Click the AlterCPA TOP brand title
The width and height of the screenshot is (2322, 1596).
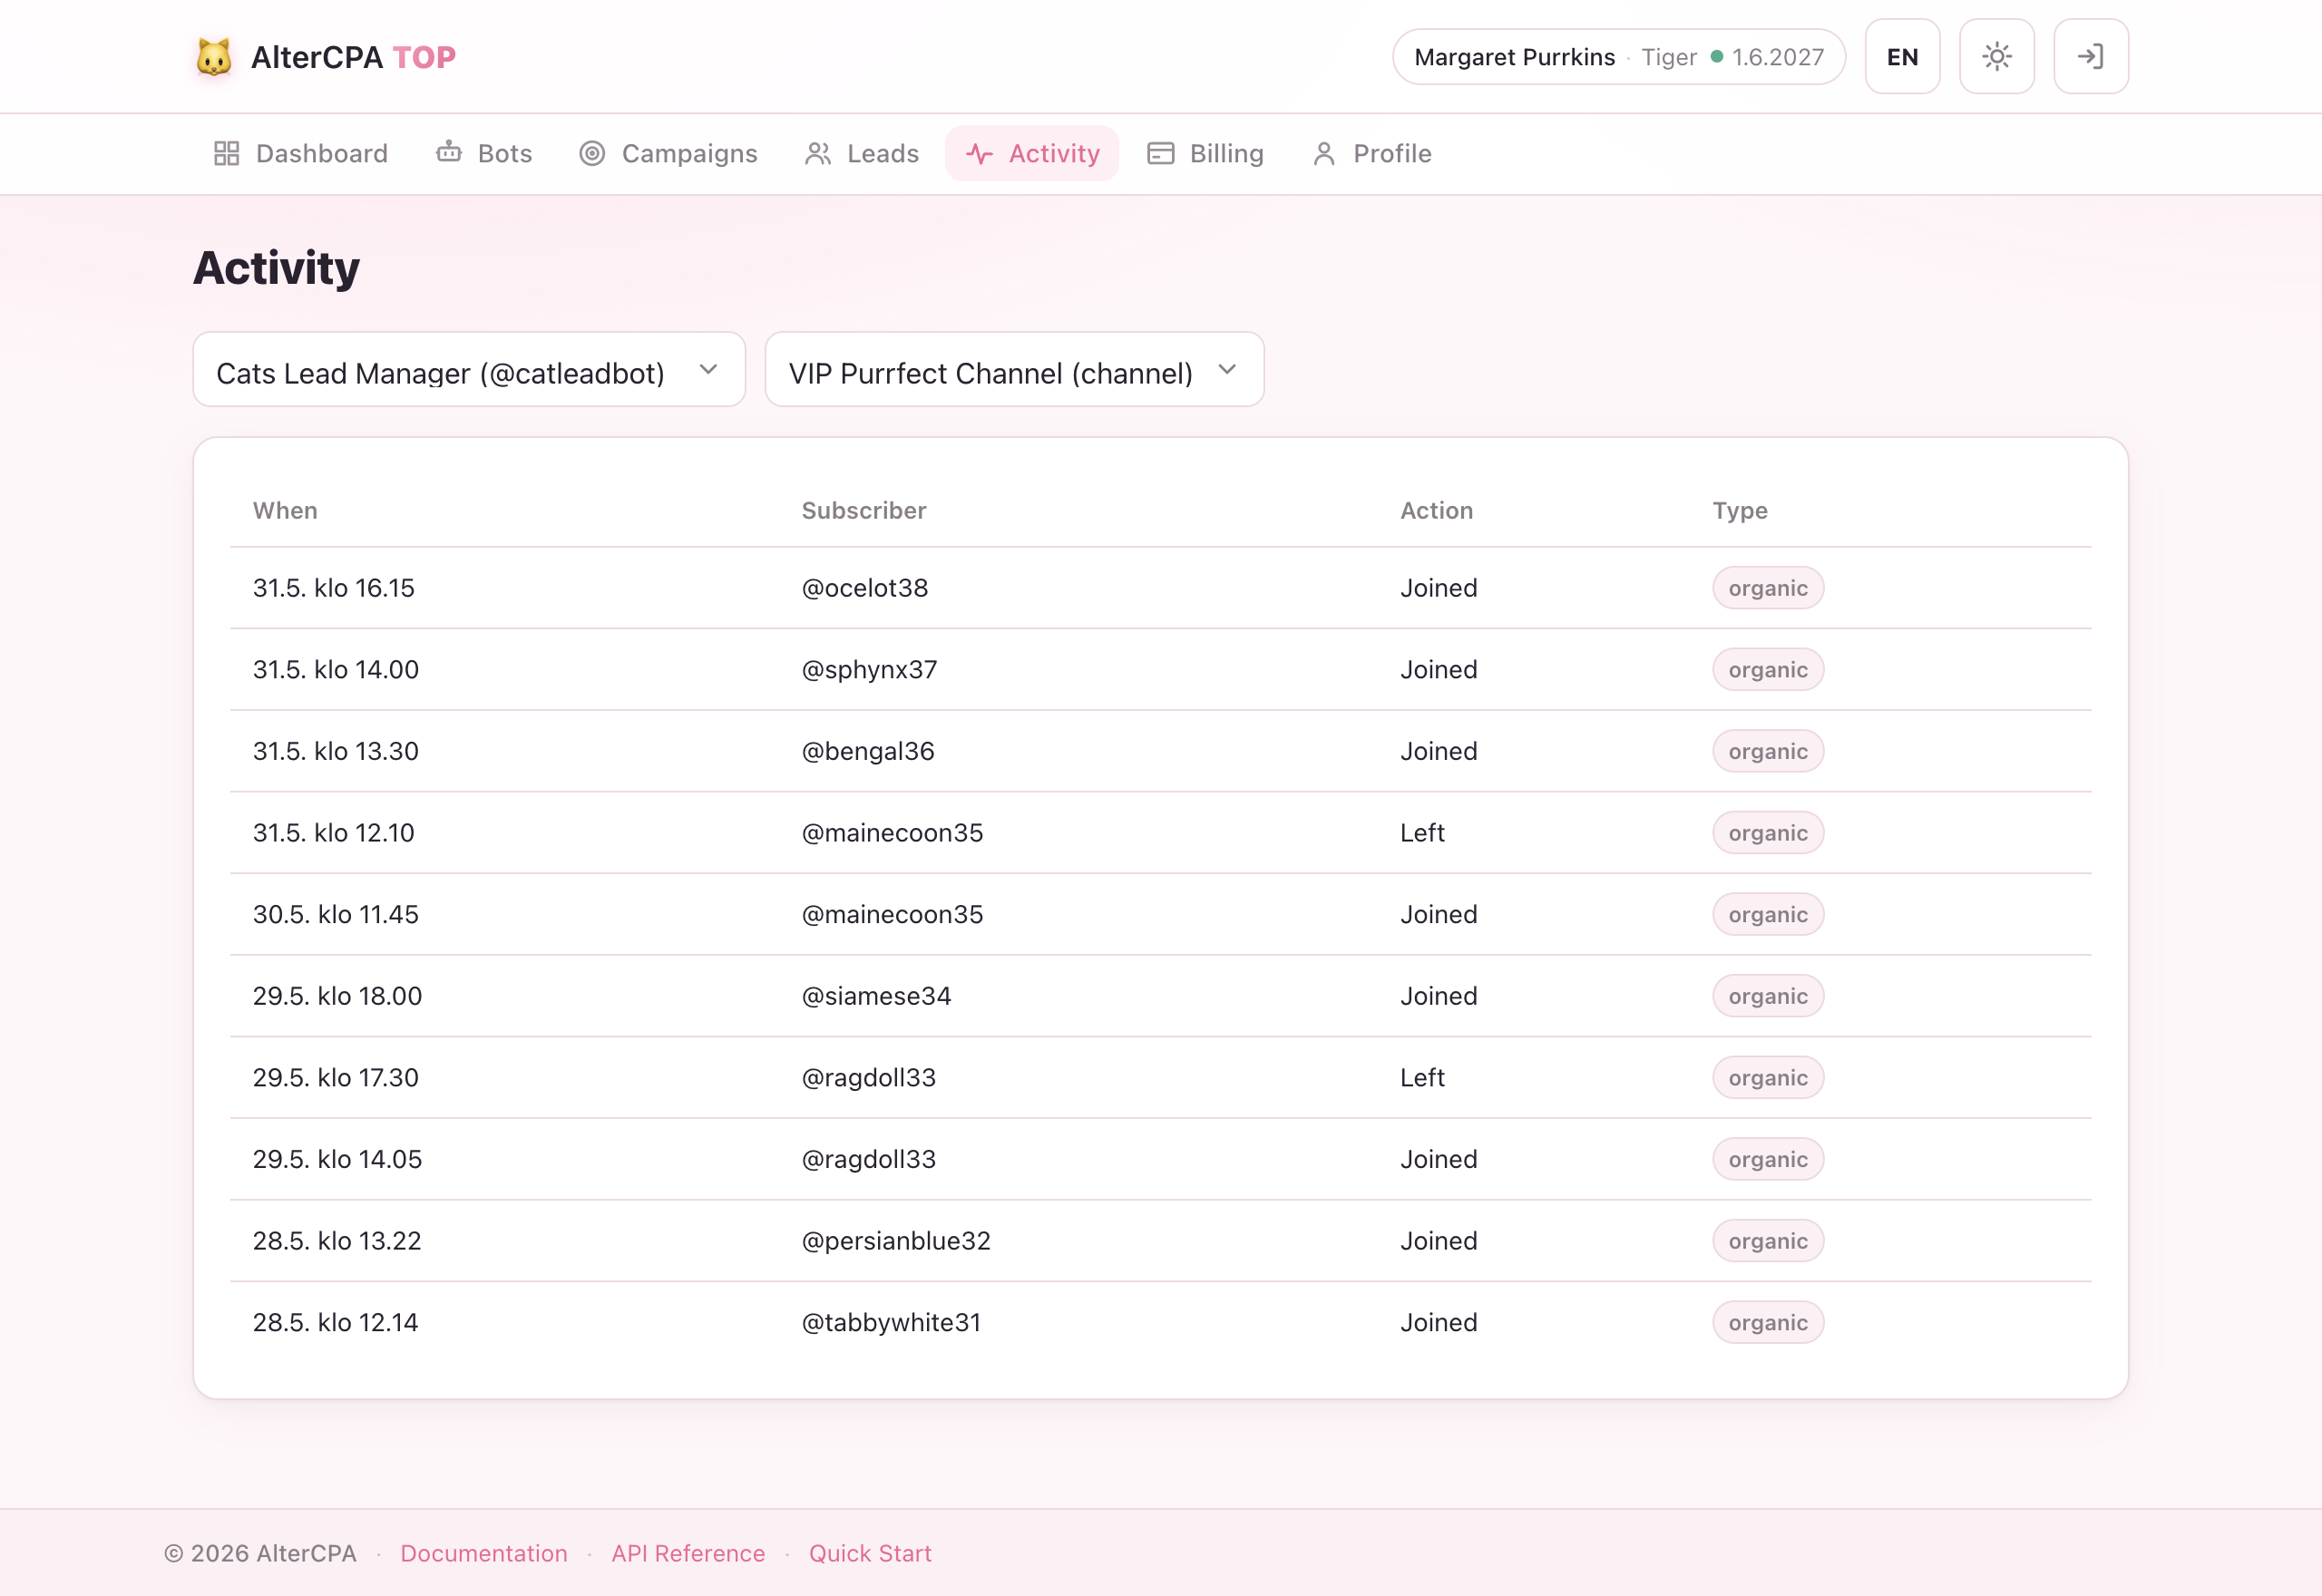click(x=353, y=57)
